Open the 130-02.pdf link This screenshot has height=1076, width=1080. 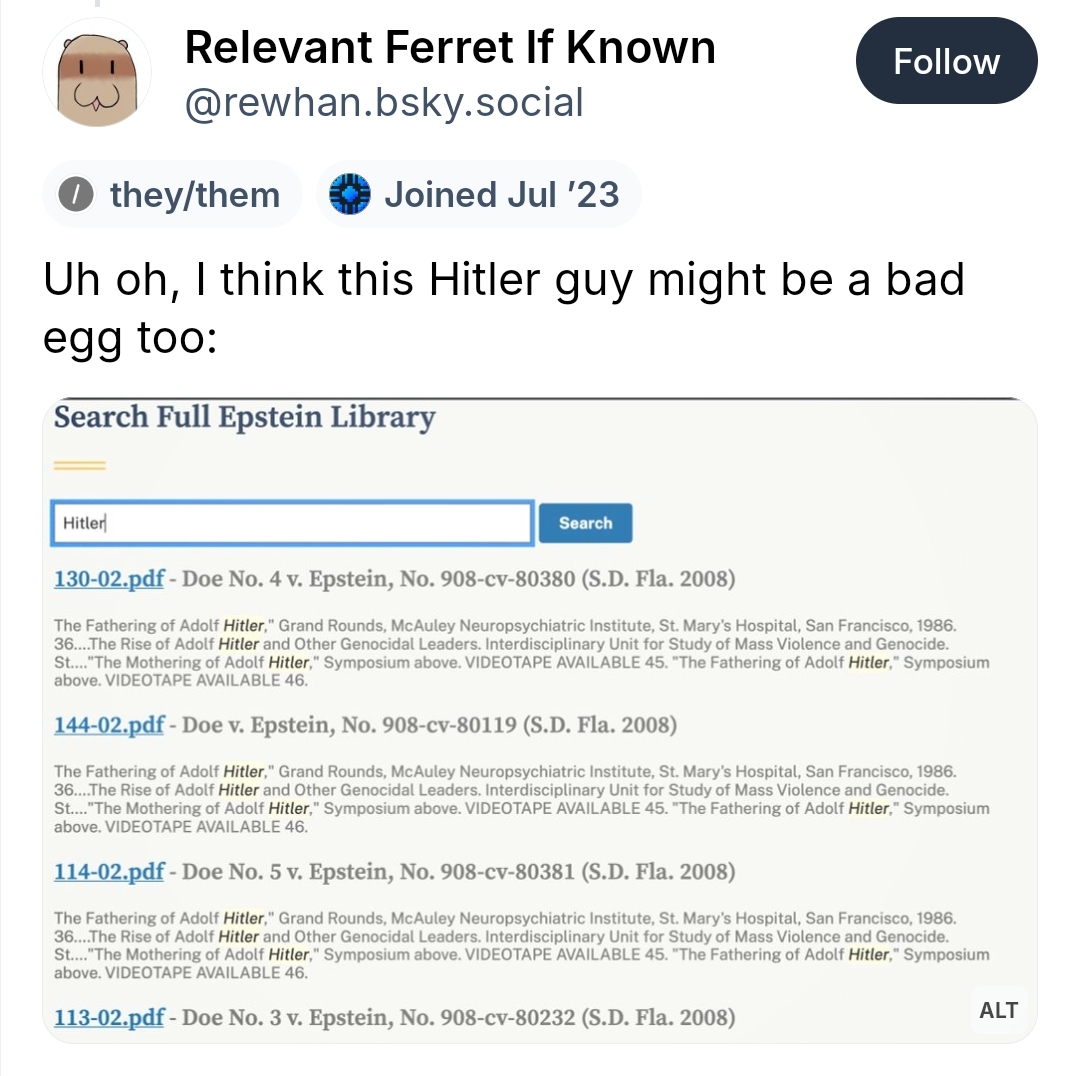(109, 579)
